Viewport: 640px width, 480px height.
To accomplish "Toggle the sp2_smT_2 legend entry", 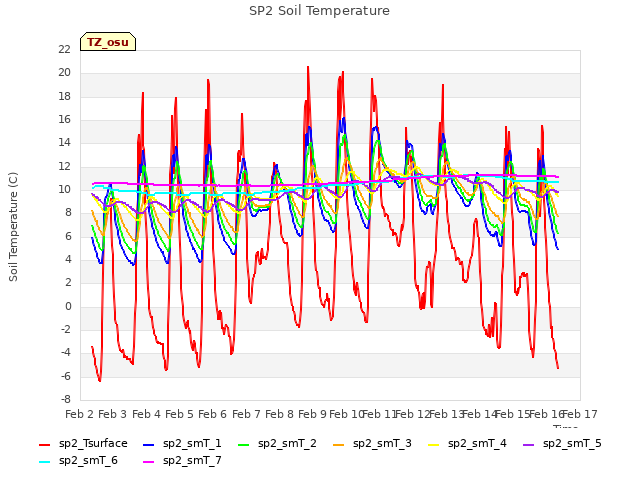I will tap(278, 444).
